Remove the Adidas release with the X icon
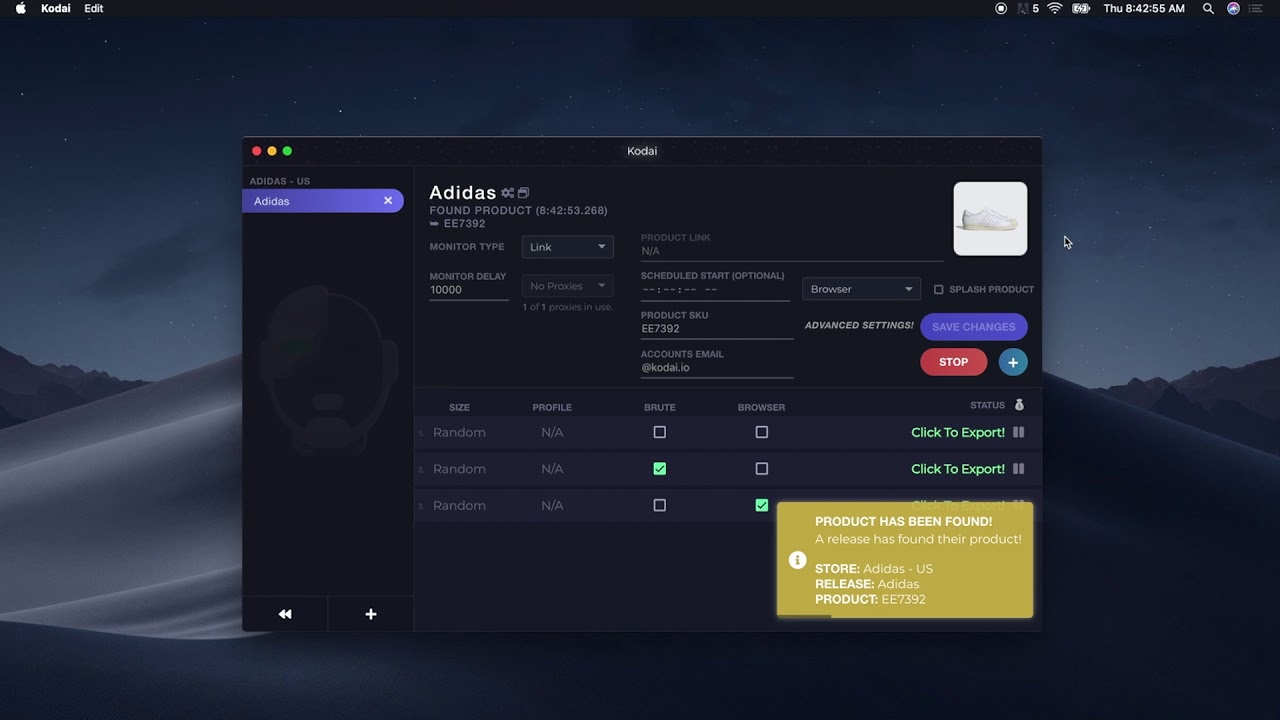The width and height of the screenshot is (1280, 720). tap(388, 201)
